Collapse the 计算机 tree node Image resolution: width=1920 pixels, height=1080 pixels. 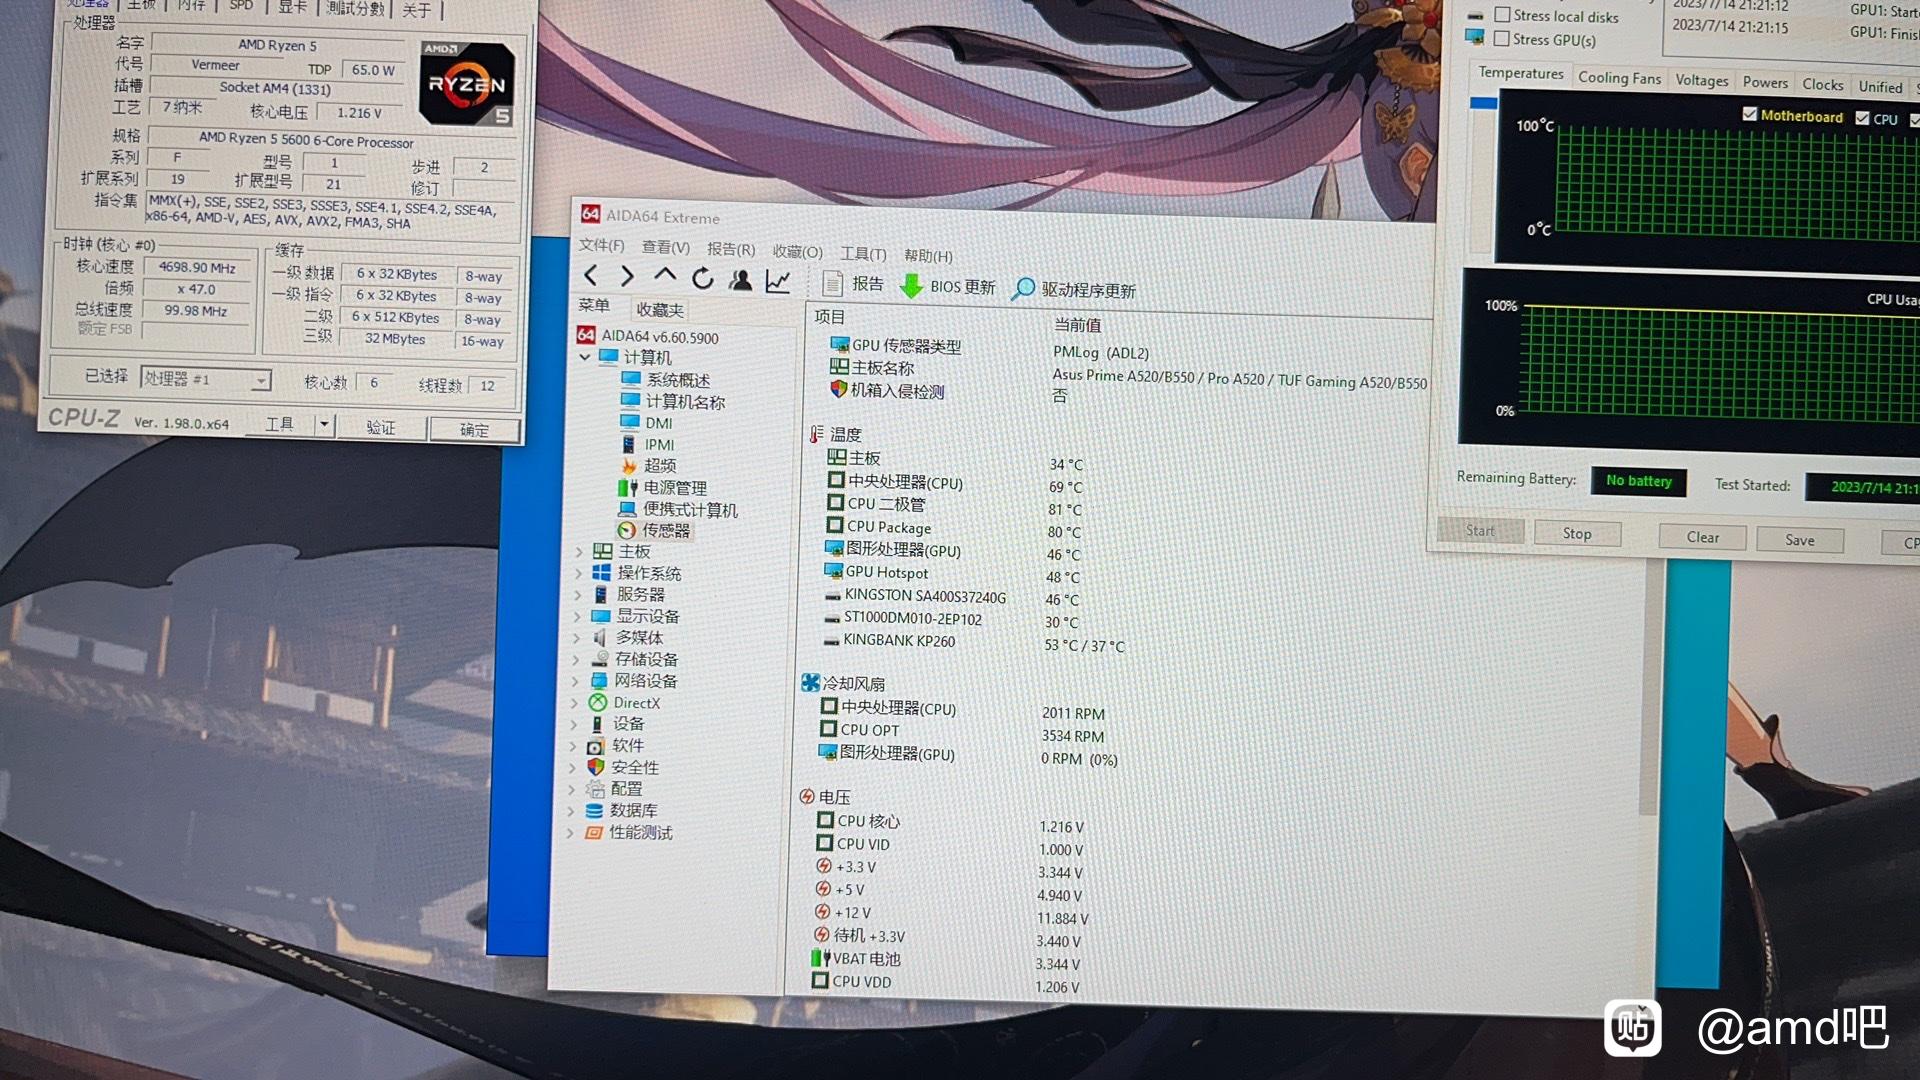pyautogui.click(x=585, y=356)
